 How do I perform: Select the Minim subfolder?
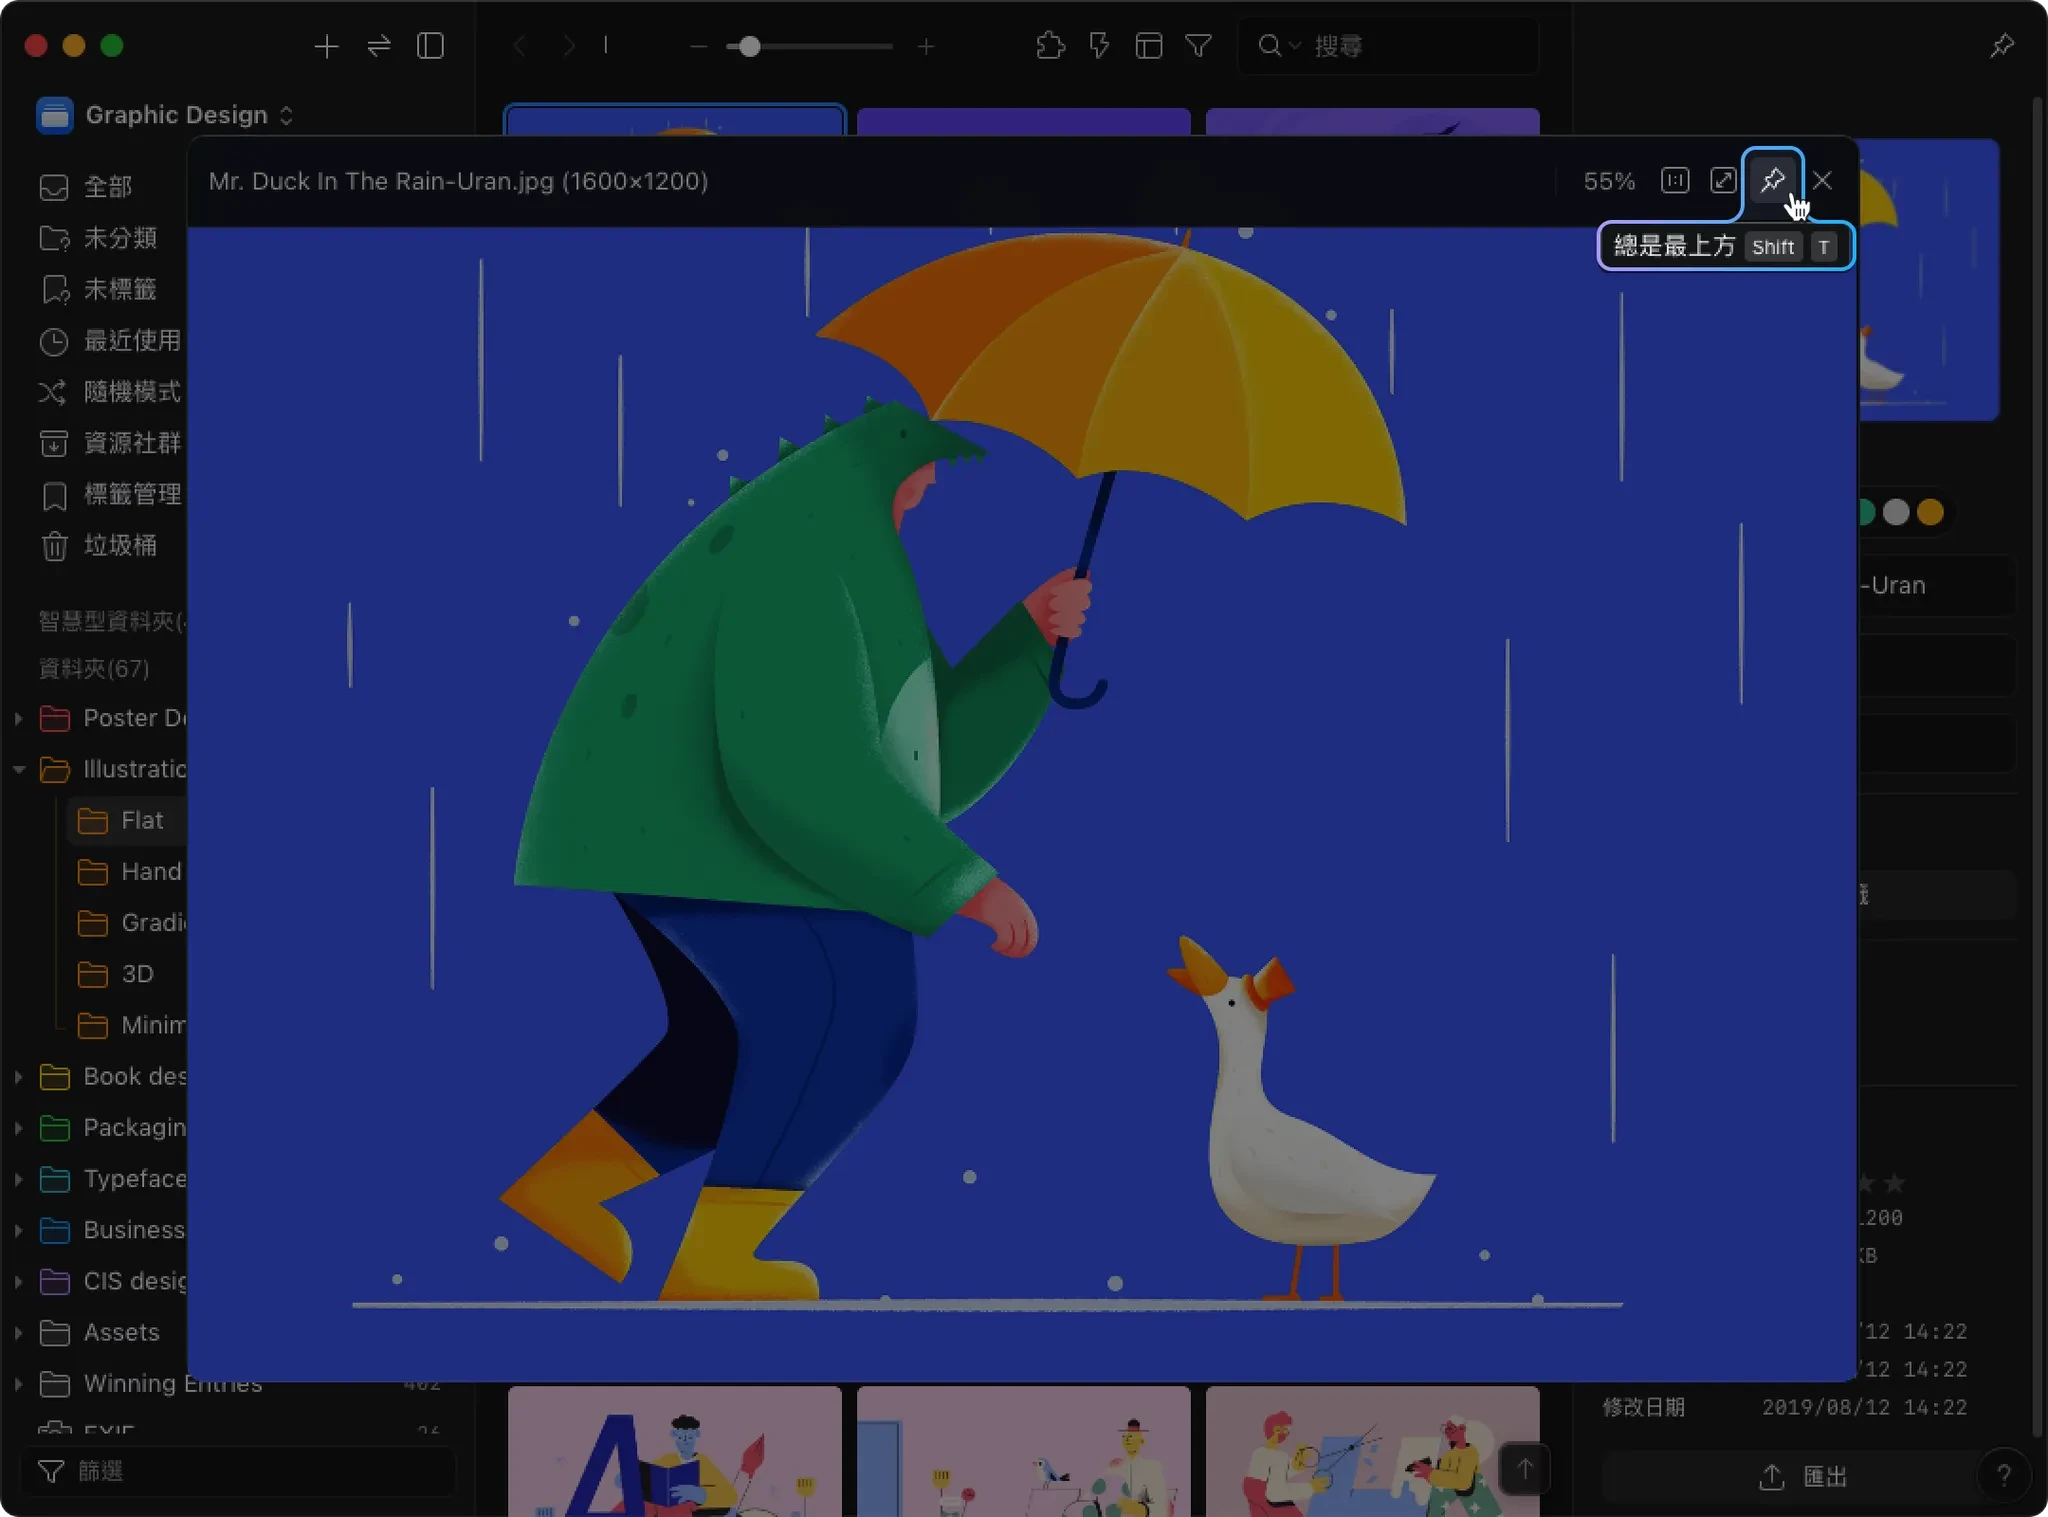click(x=130, y=1025)
